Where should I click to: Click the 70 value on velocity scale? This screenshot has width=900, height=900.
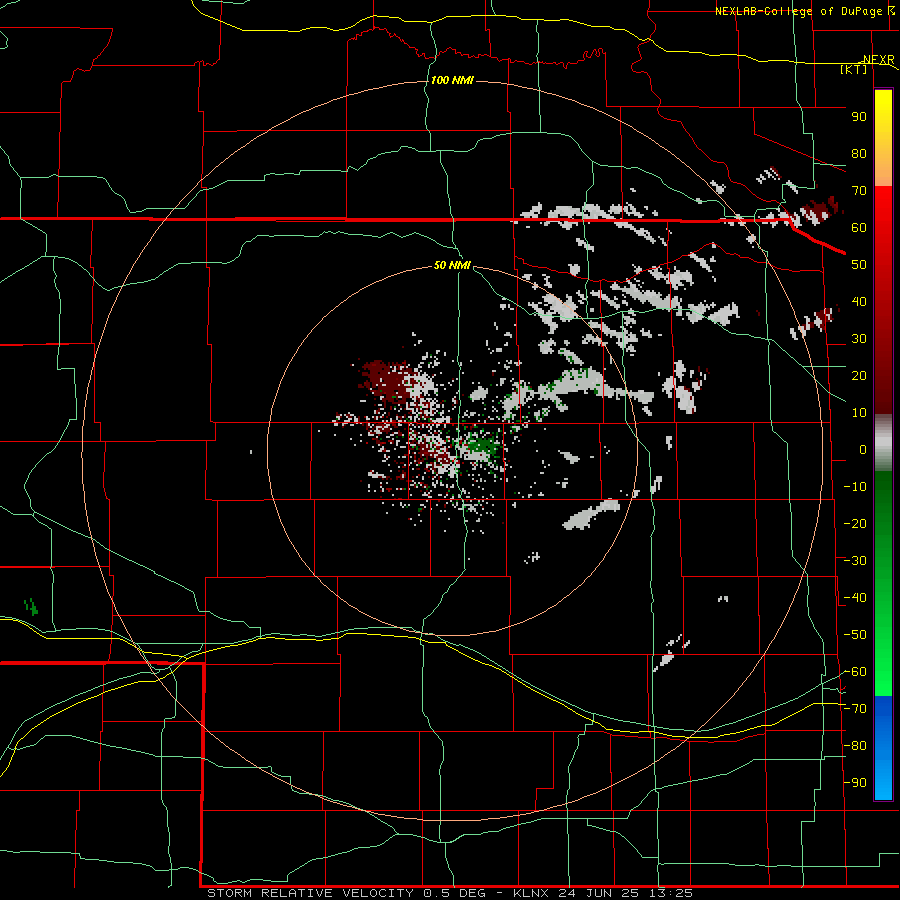tap(859, 191)
